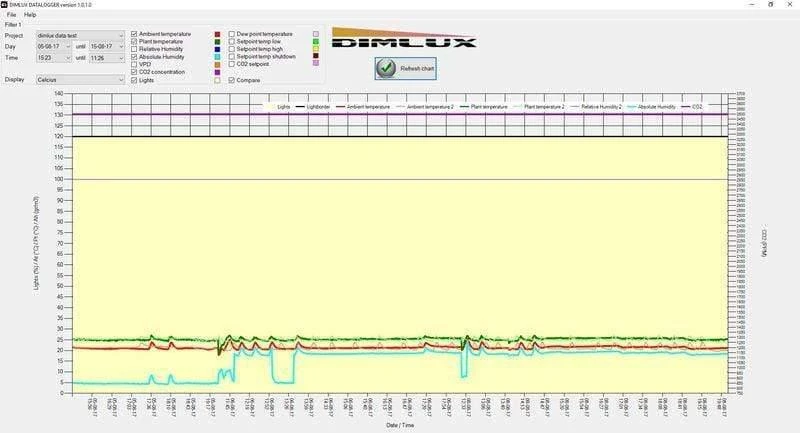Viewport: 800px width, 433px height.
Task: Enable the Relative Humidity checkbox
Action: 135,49
